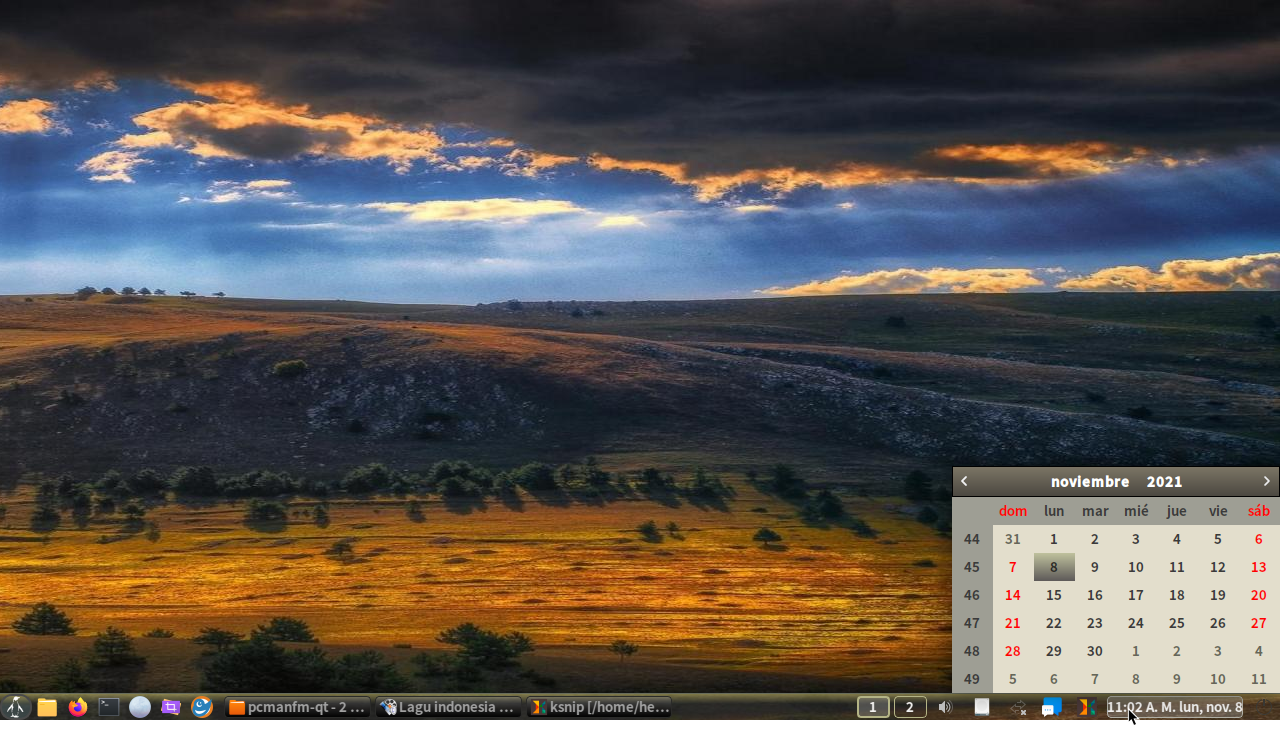This screenshot has height=729, width=1280.
Task: Switch to the ksnip taskbar window
Action: coord(599,707)
